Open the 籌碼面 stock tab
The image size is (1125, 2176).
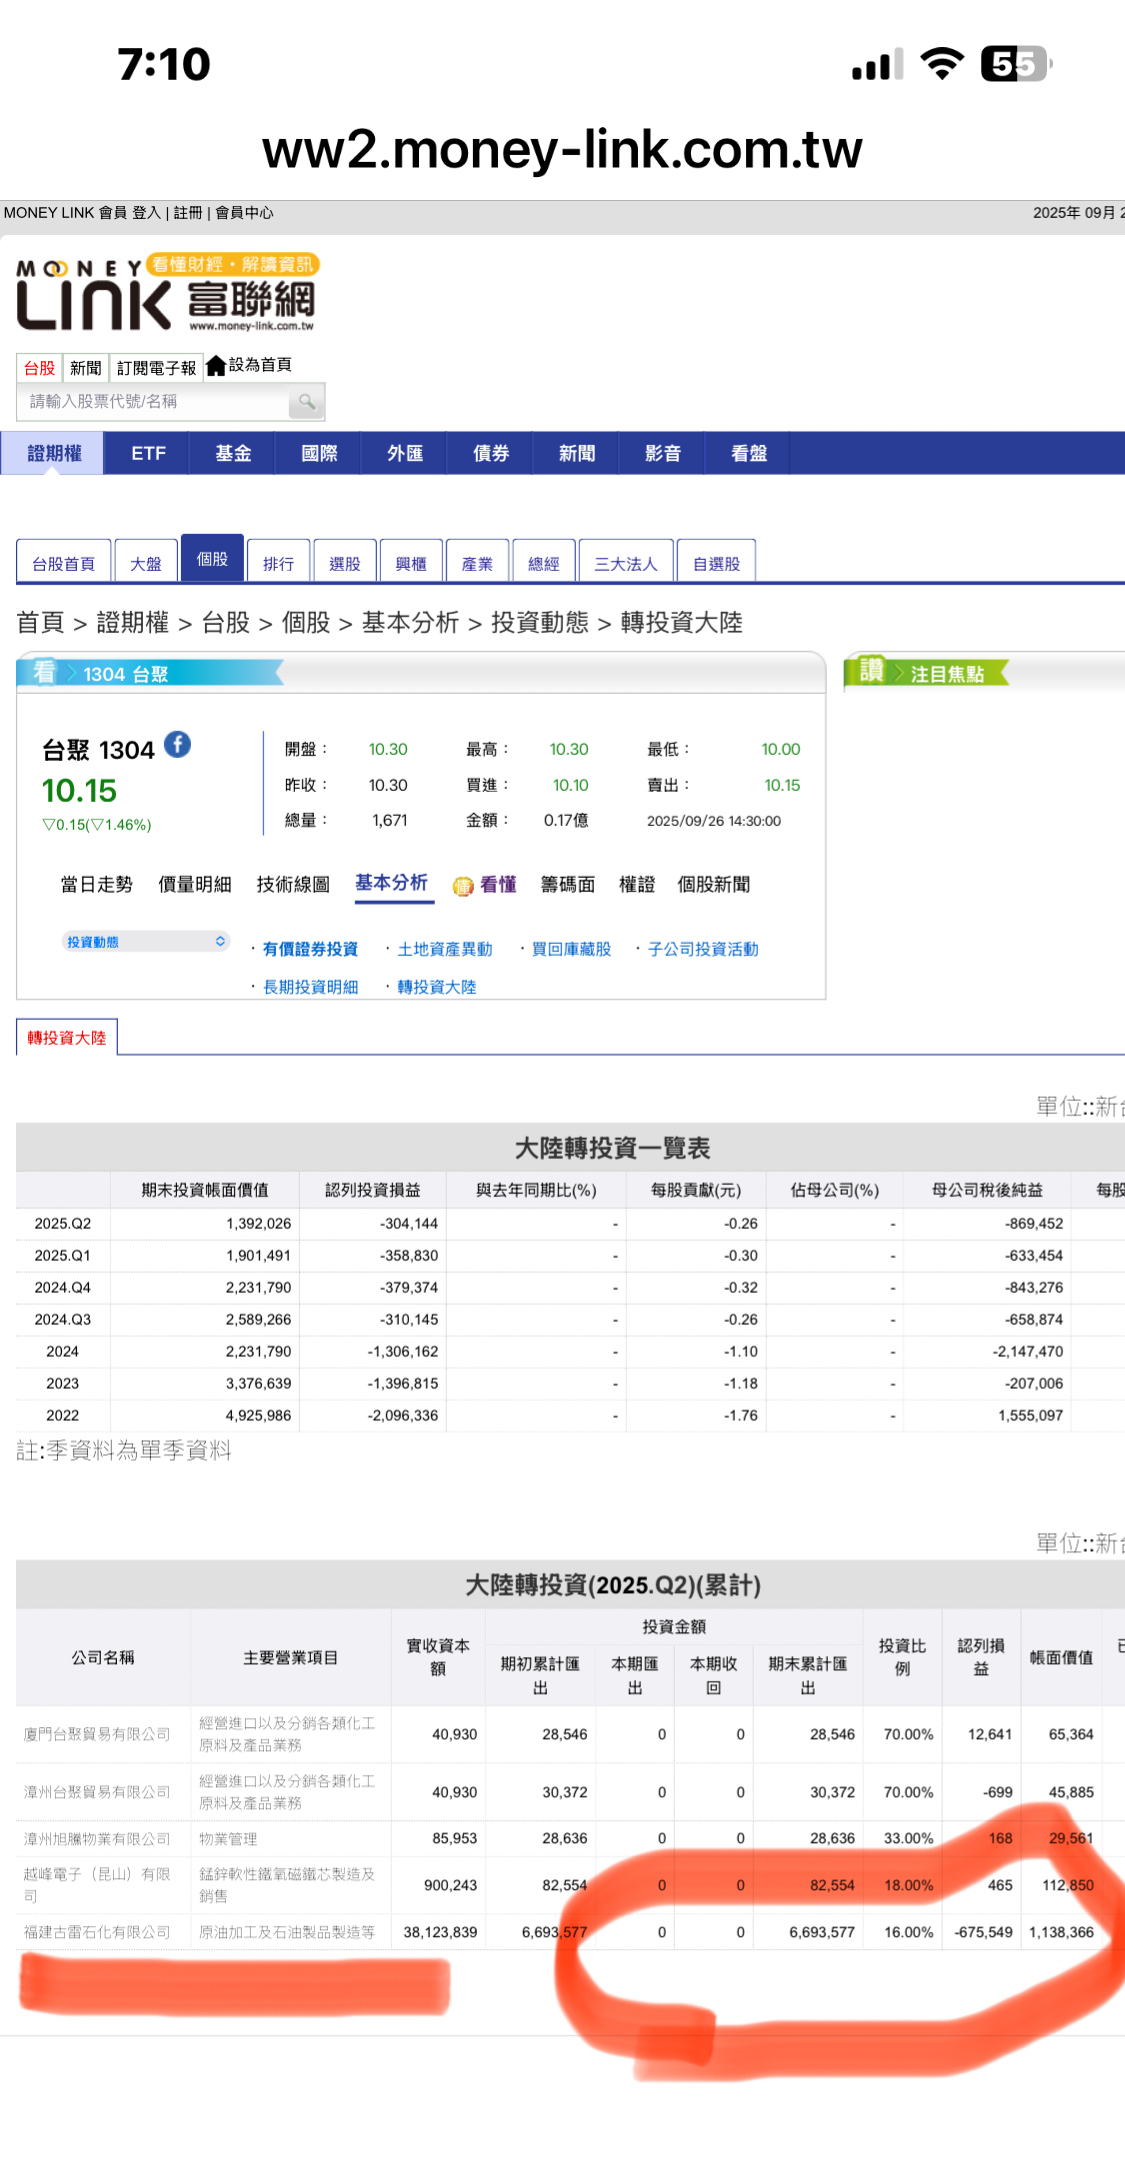567,885
